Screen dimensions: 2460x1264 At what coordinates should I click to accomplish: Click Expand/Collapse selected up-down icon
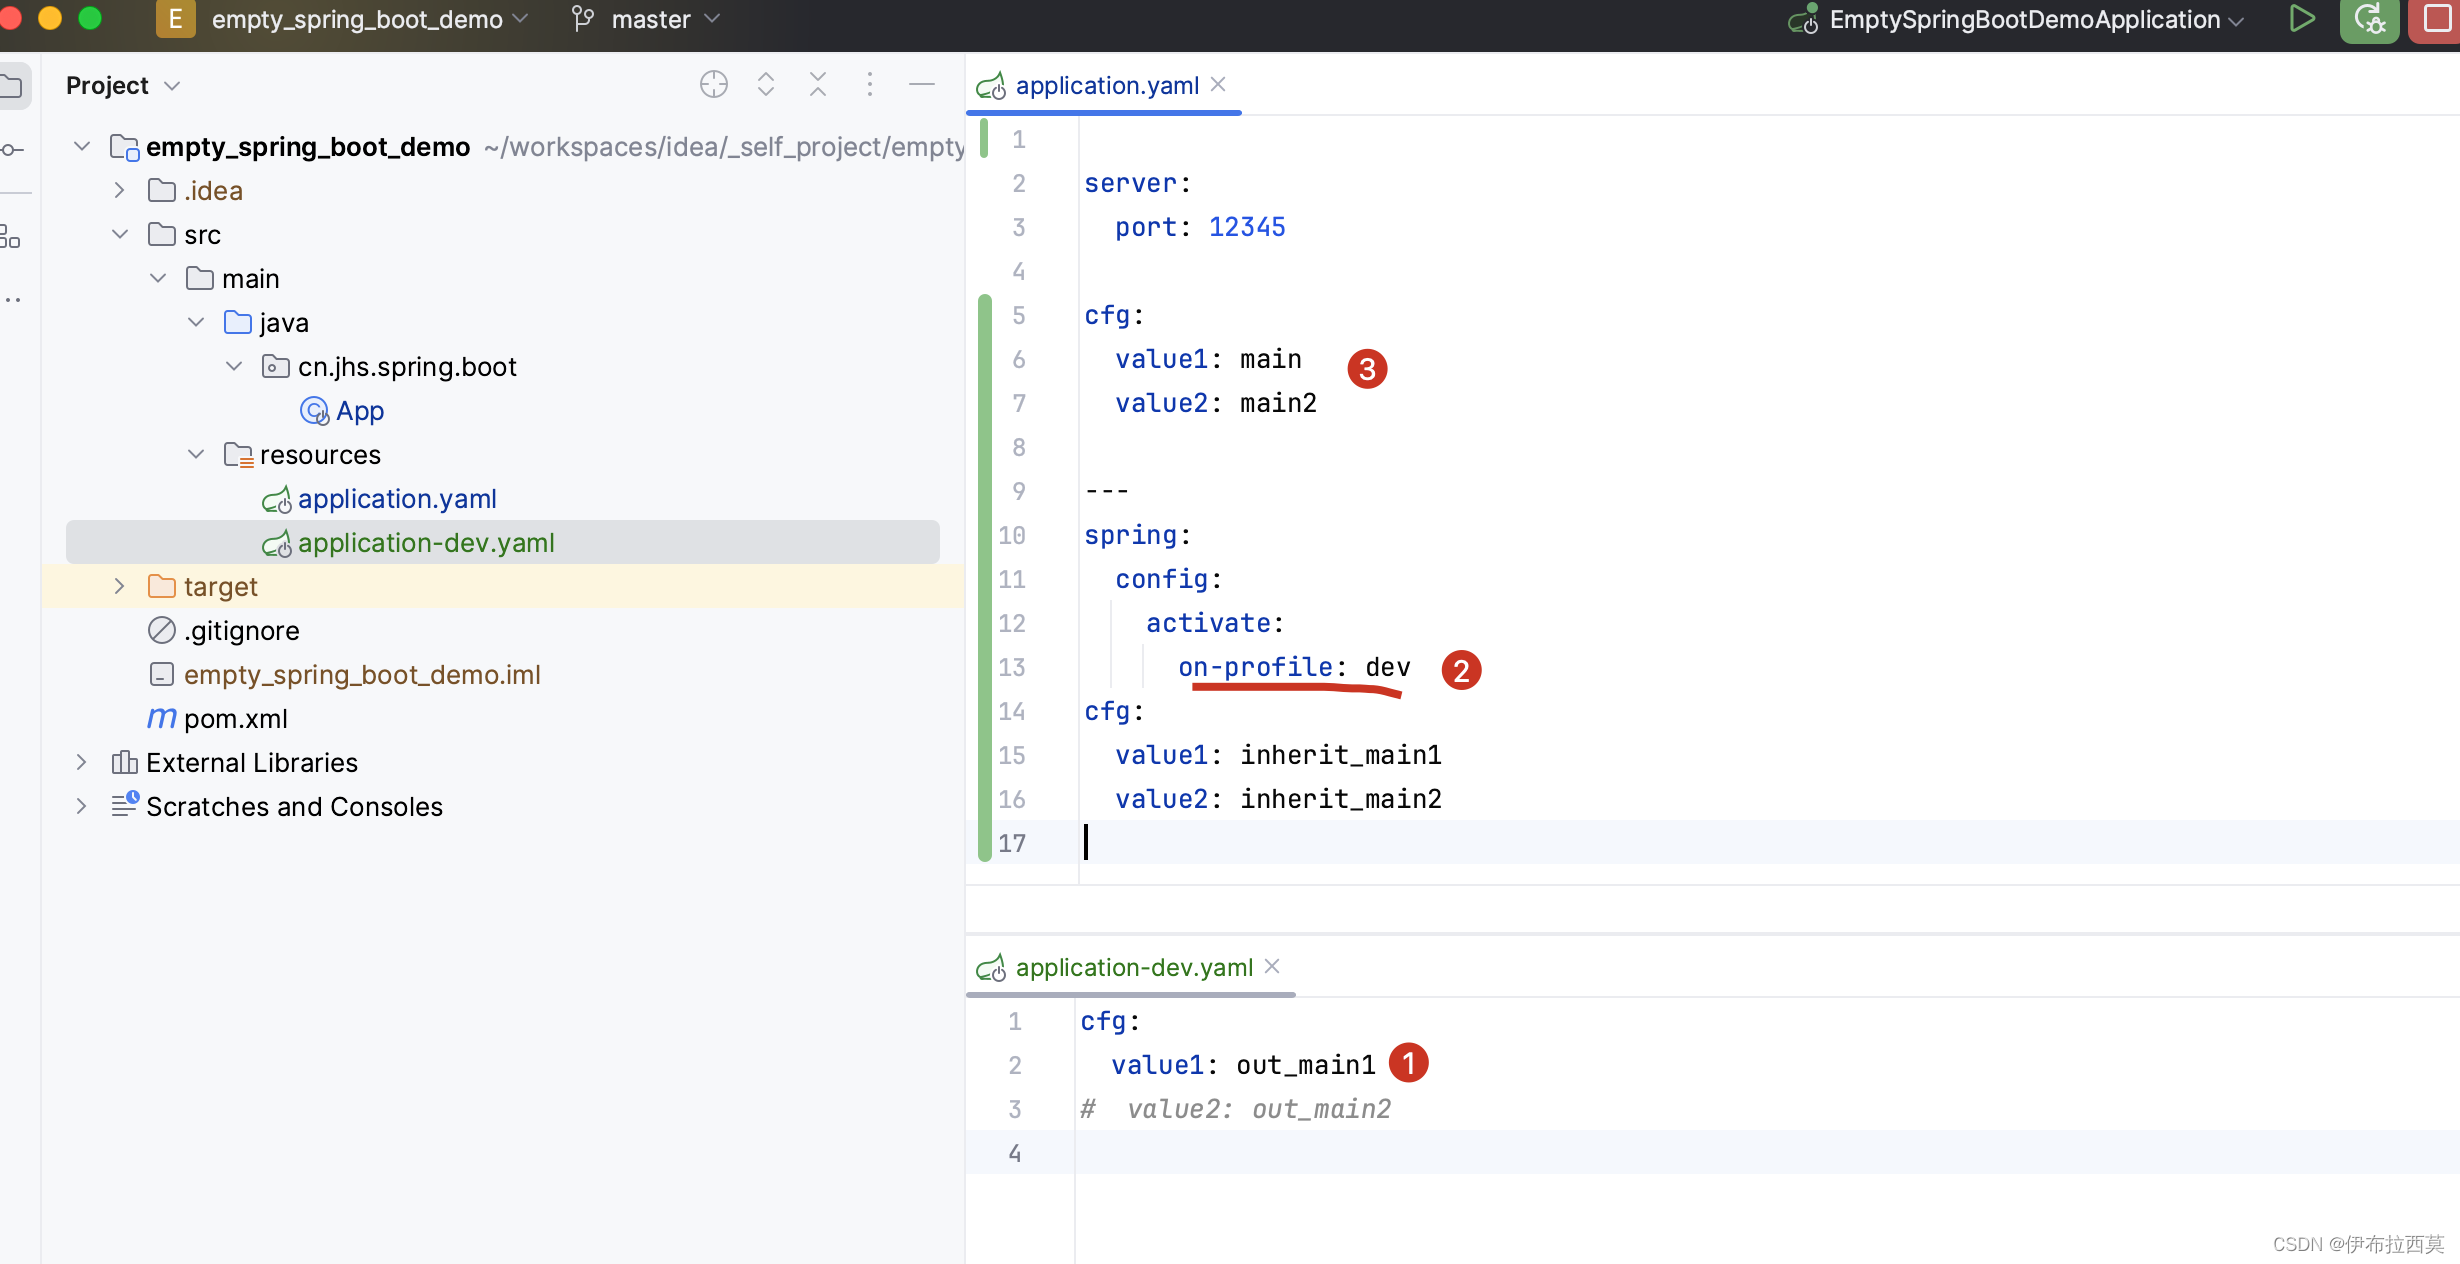766,85
